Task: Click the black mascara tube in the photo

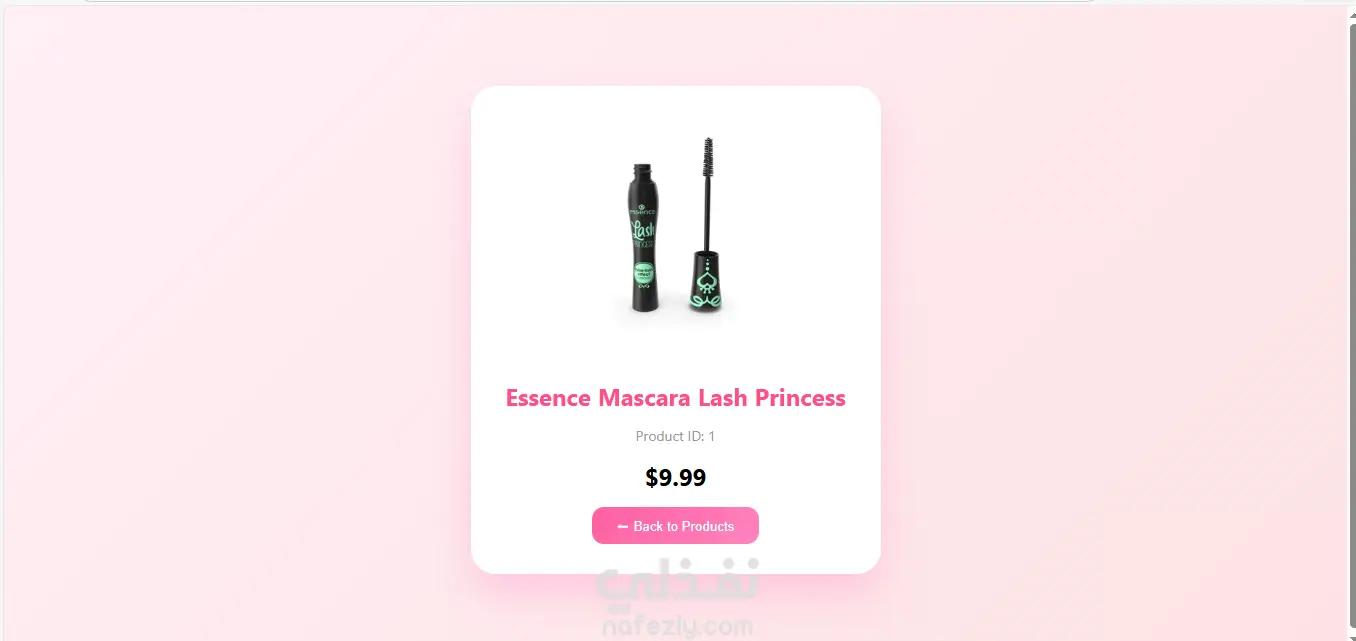Action: pyautogui.click(x=644, y=238)
